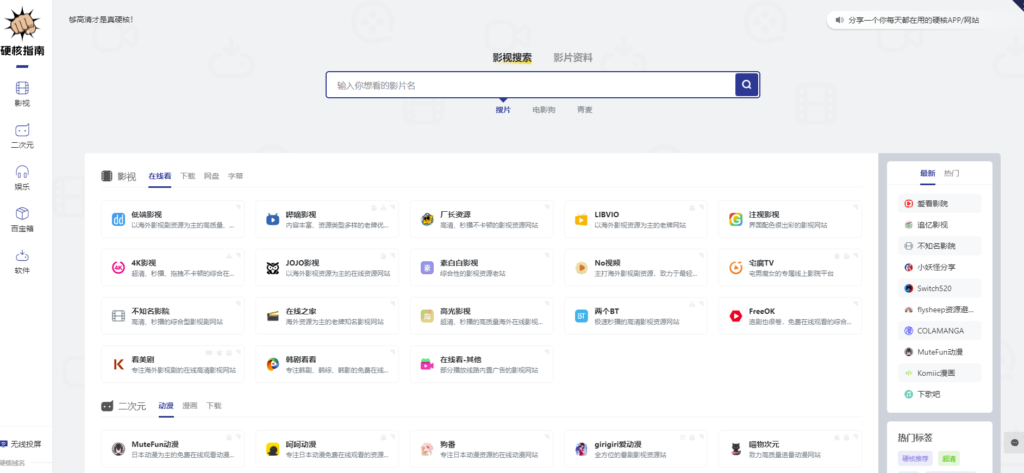The height and width of the screenshot is (473, 1024).
Task: Open the 不知名影院 card in the 影视 grid
Action: 173,316
